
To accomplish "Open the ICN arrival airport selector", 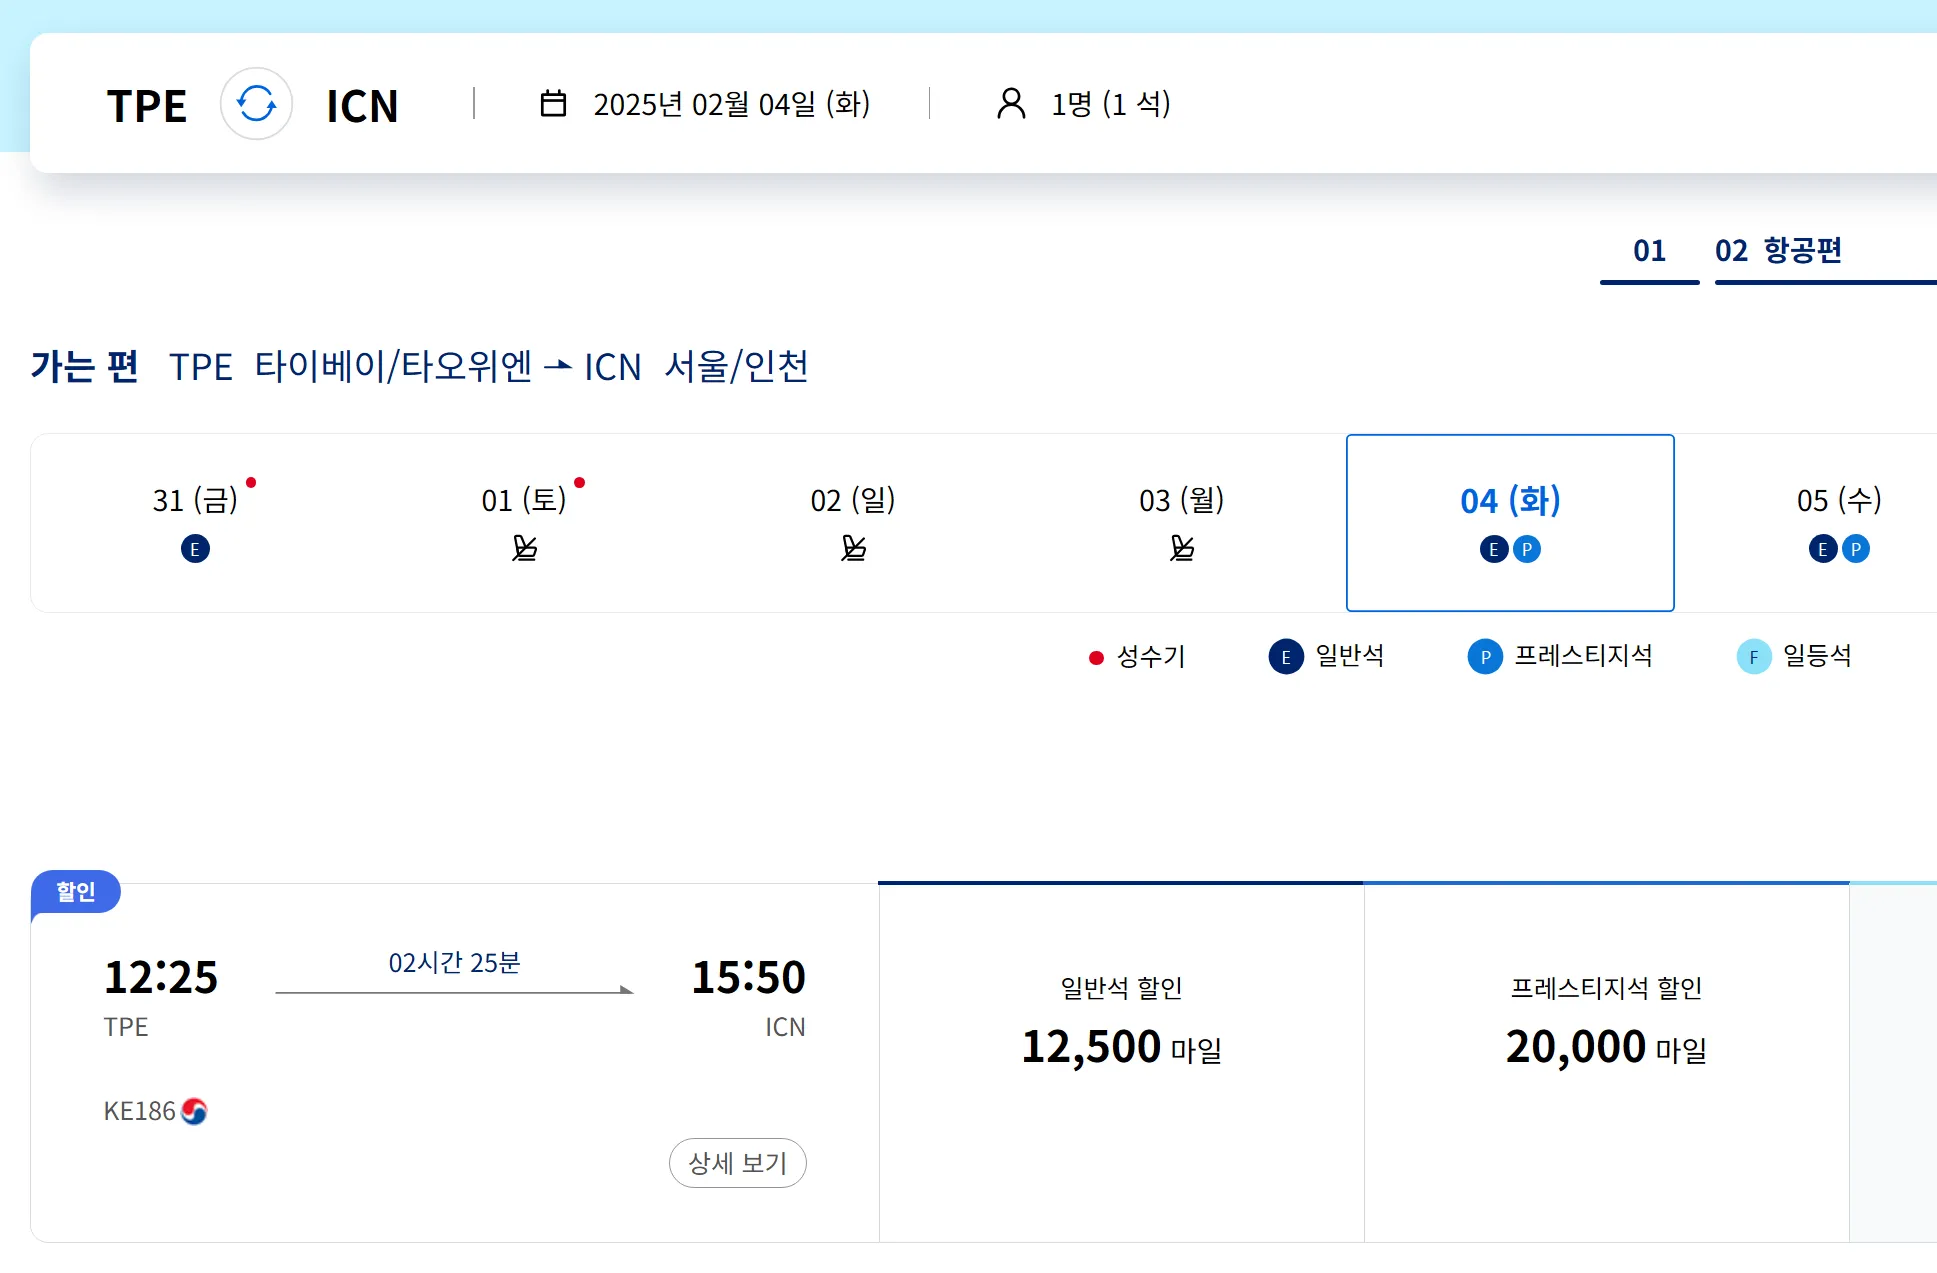I will point(362,106).
